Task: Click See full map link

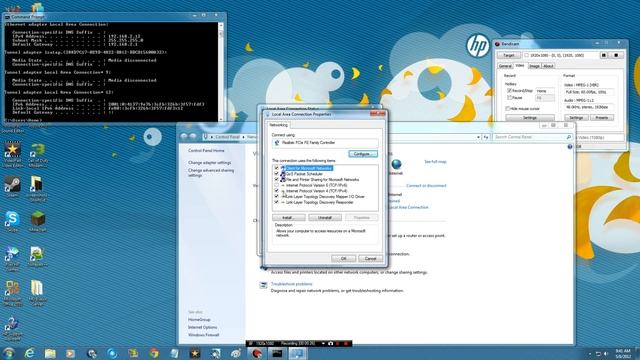Action: pos(435,162)
